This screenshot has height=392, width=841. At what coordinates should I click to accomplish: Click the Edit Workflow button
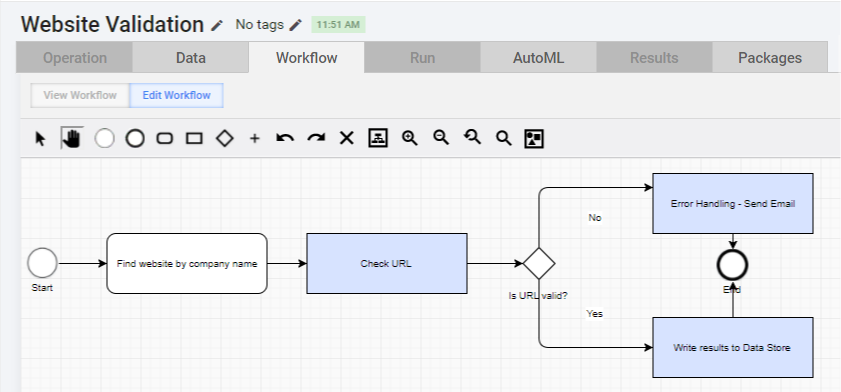(176, 95)
